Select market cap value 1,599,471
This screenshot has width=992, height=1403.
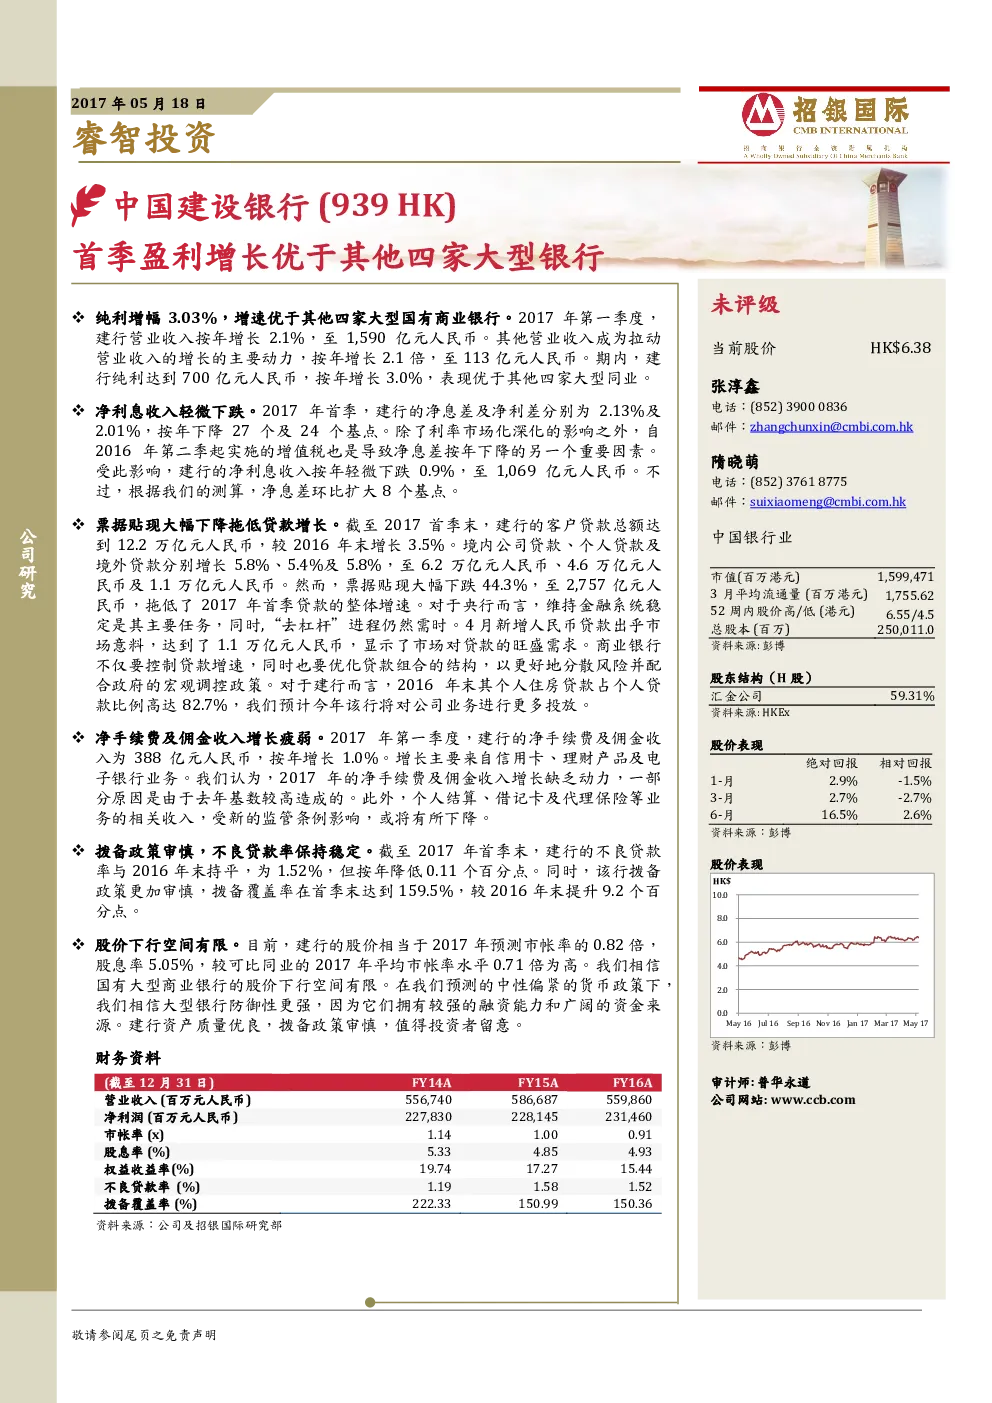905,577
